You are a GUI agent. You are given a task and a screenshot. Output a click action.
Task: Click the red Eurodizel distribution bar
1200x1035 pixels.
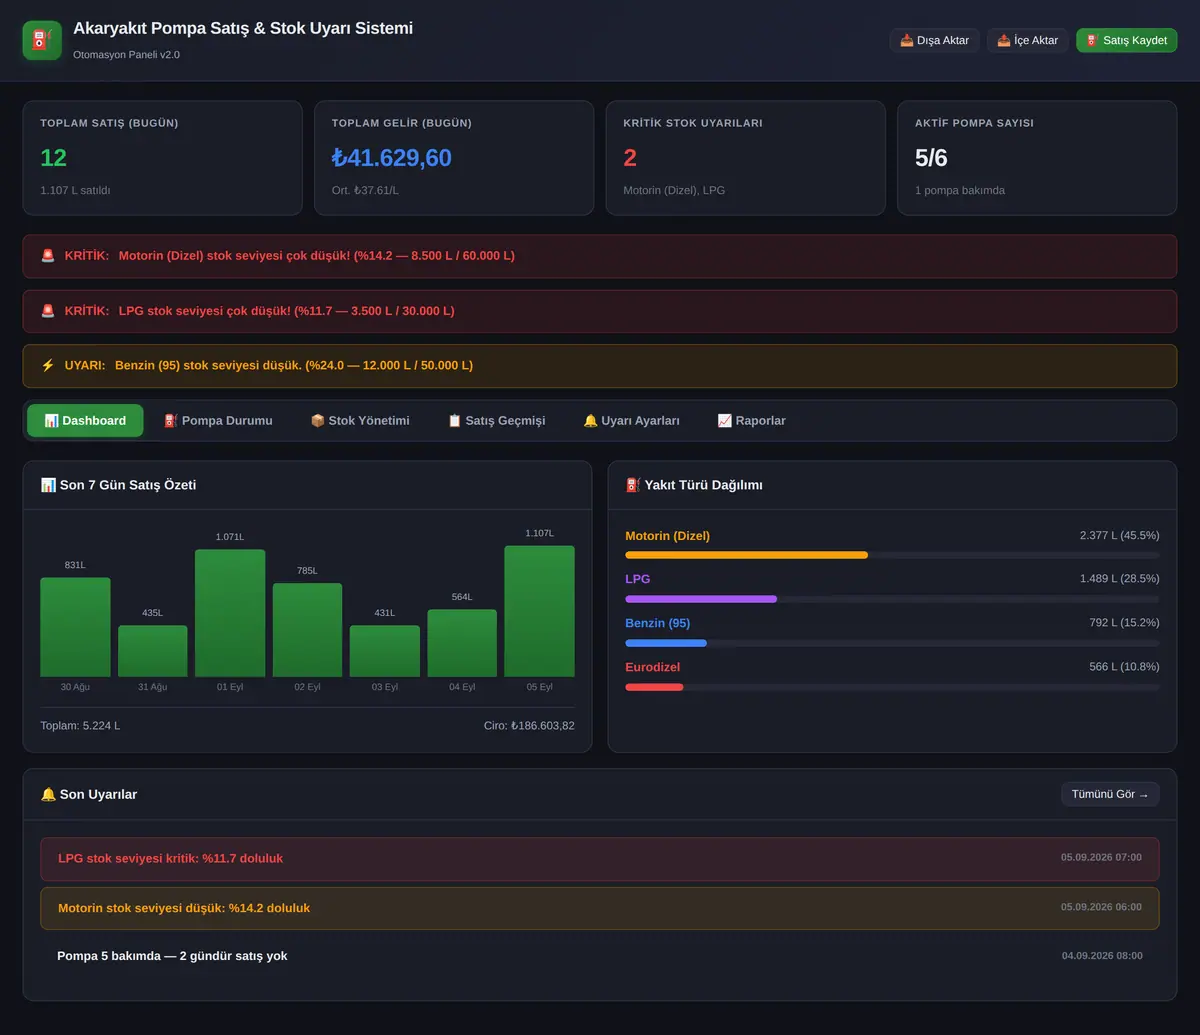654,687
